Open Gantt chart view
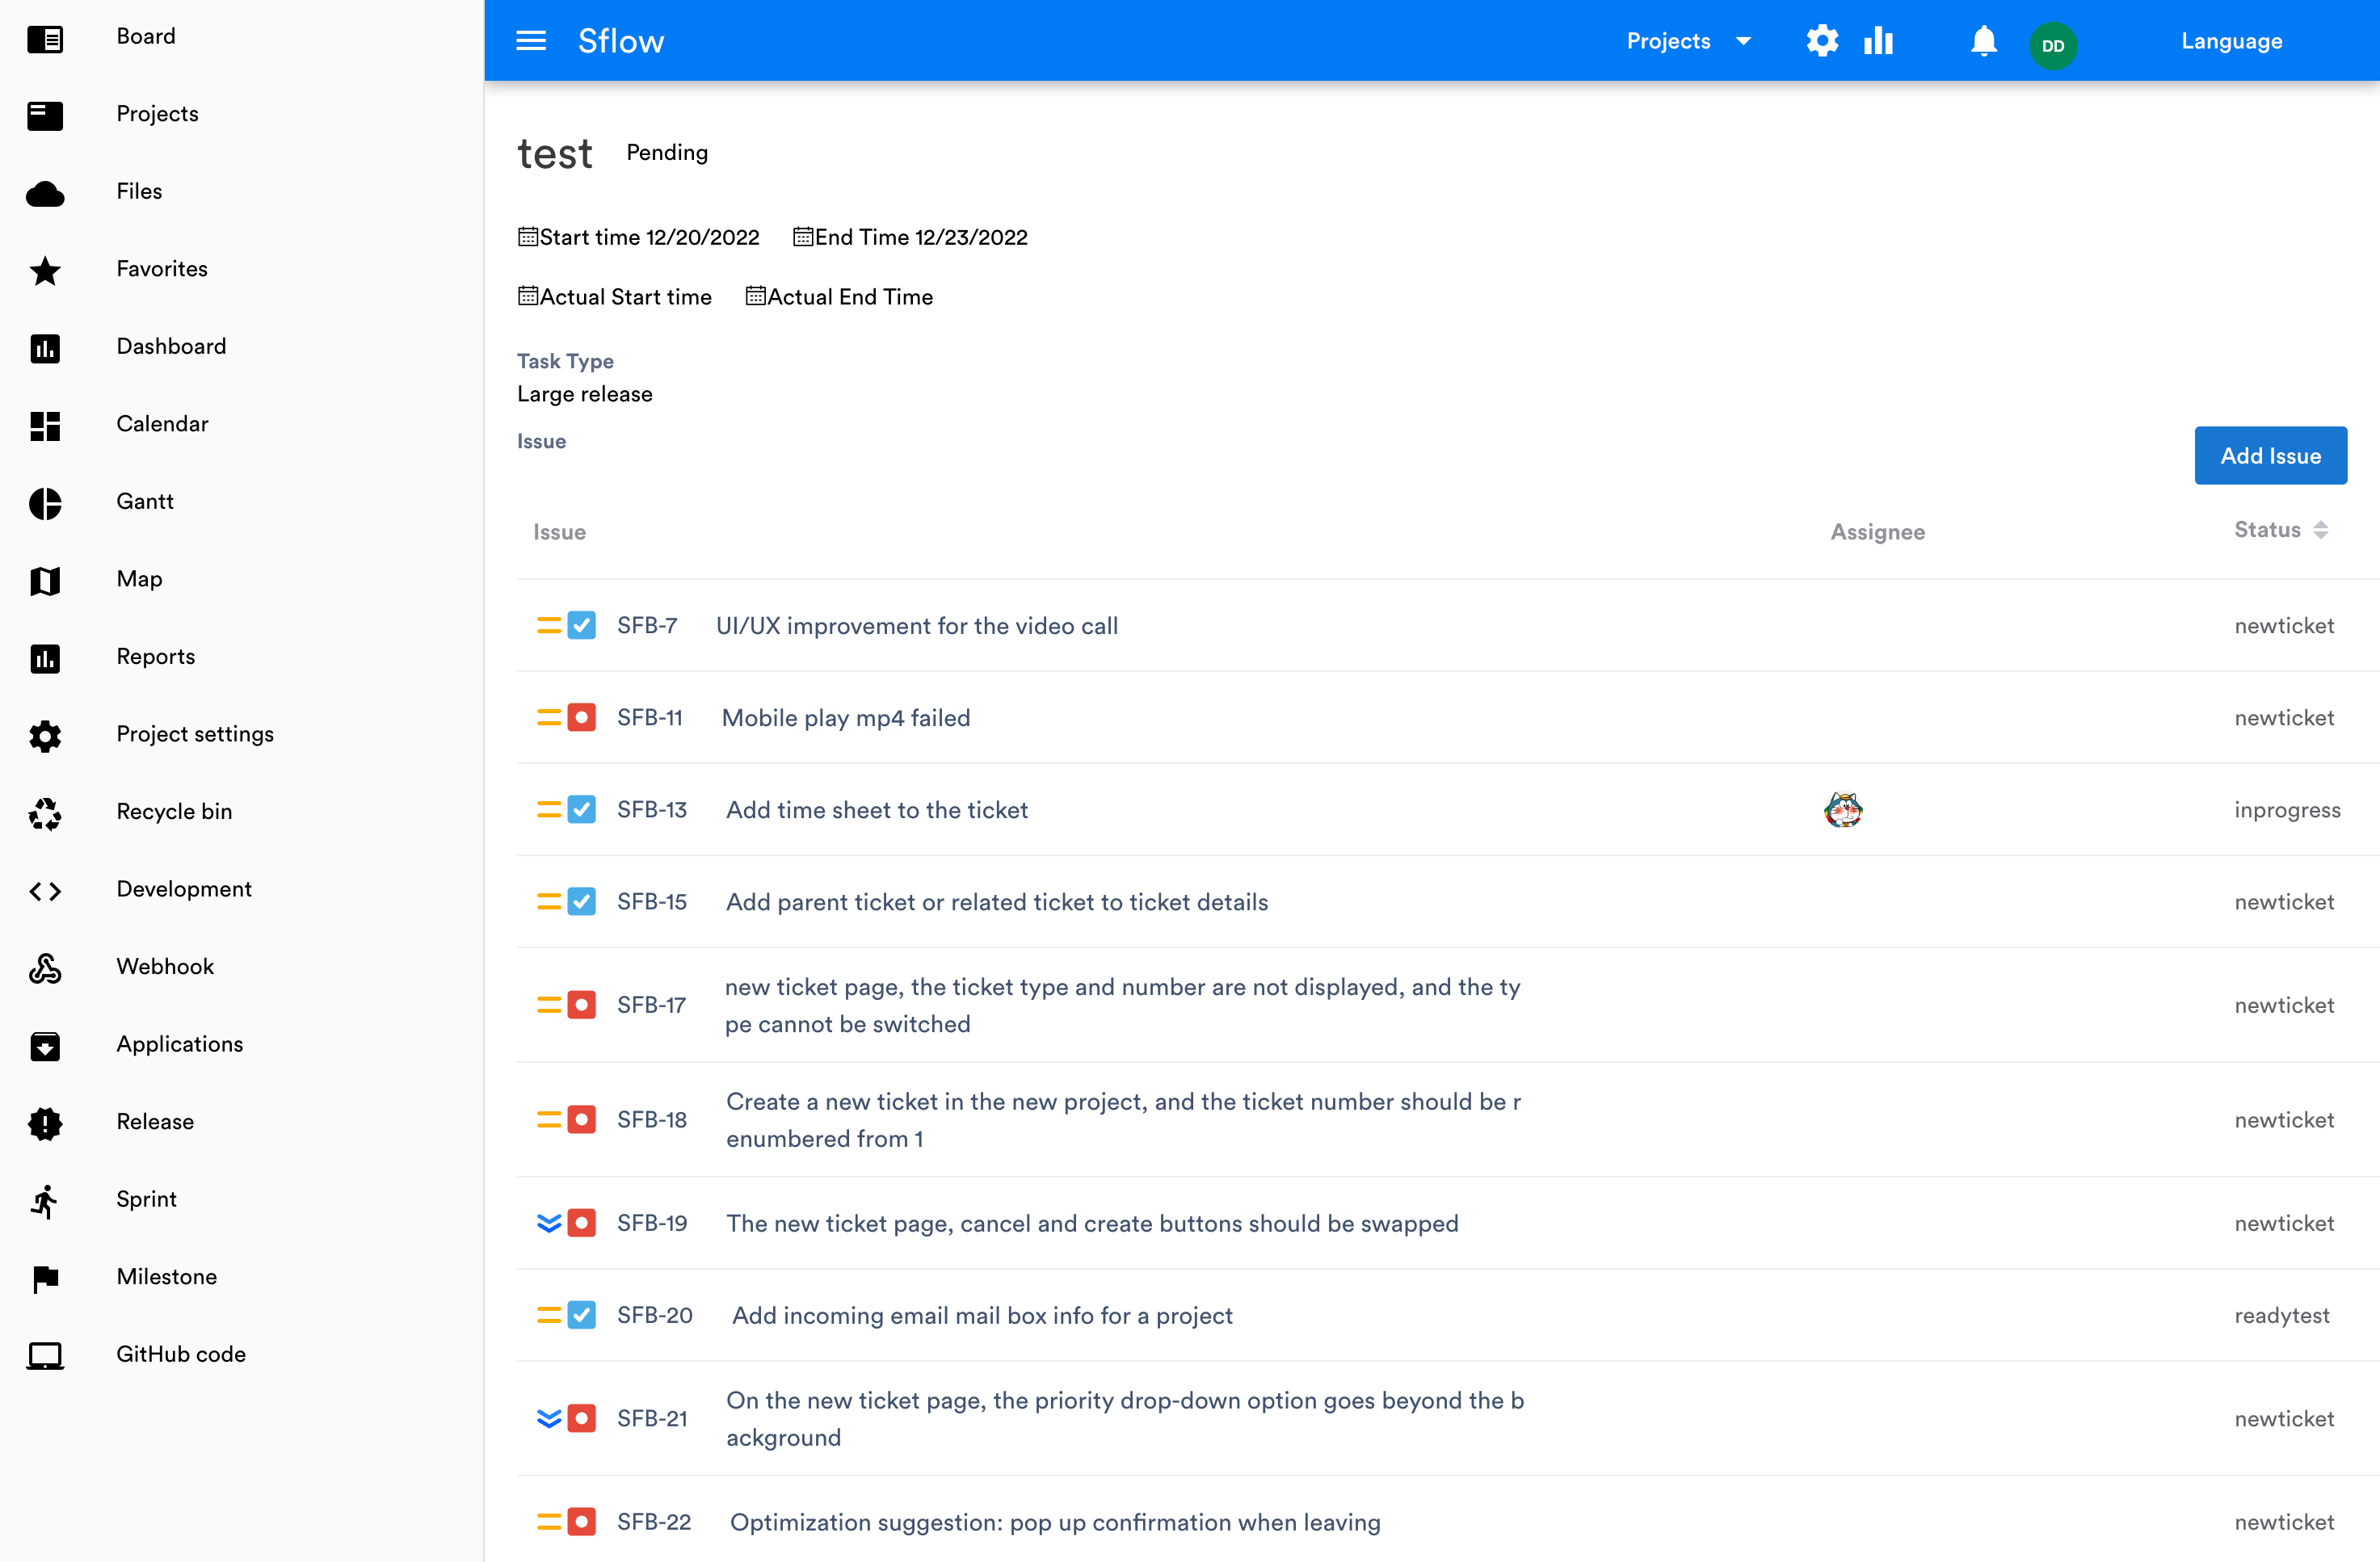This screenshot has width=2380, height=1562. tap(144, 501)
